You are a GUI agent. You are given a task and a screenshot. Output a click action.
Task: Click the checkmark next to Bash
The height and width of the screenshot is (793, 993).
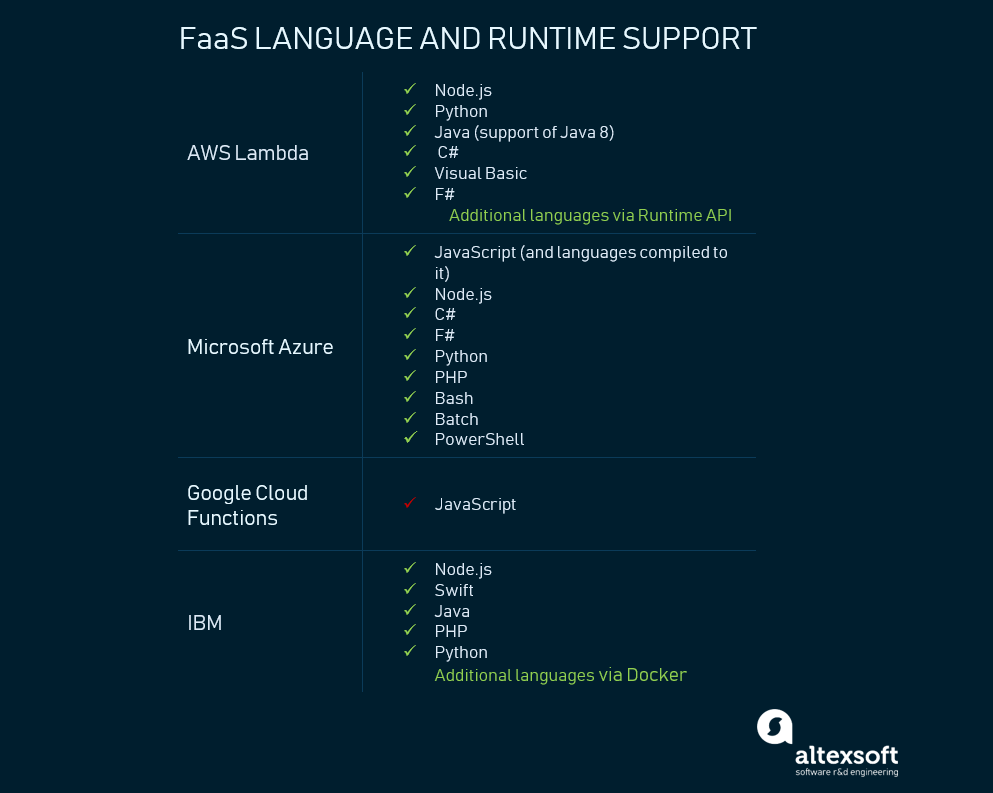click(x=410, y=397)
